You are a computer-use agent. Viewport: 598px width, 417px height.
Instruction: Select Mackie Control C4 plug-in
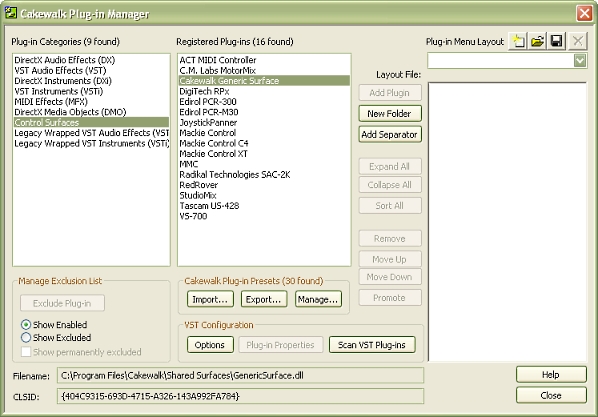(264, 143)
